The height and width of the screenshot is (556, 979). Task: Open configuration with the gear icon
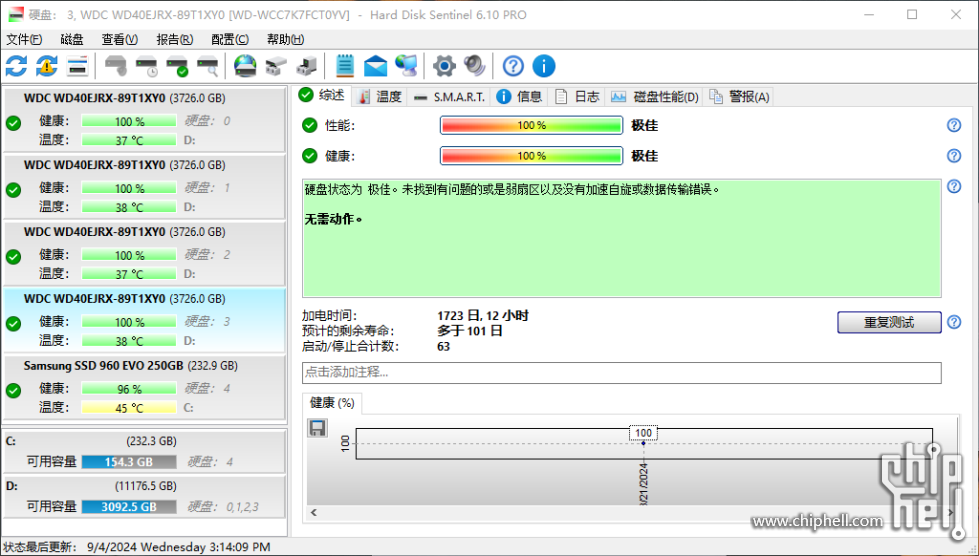pos(444,66)
